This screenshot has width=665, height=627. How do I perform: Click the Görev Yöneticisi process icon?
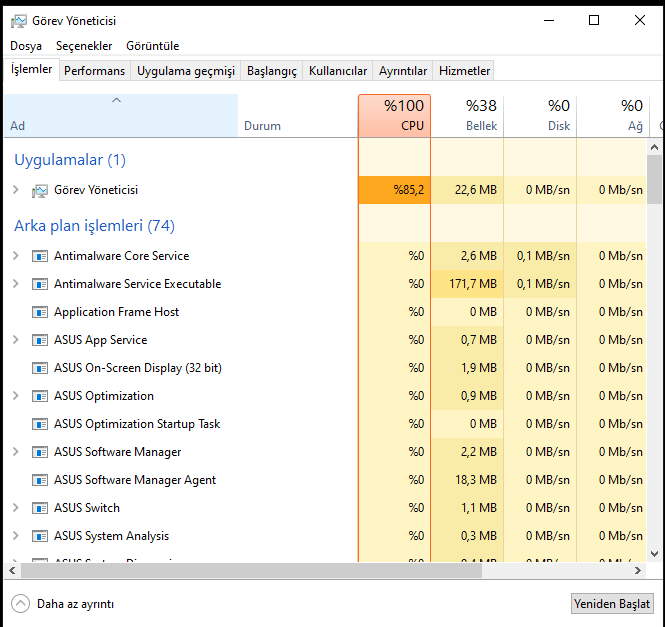point(39,190)
